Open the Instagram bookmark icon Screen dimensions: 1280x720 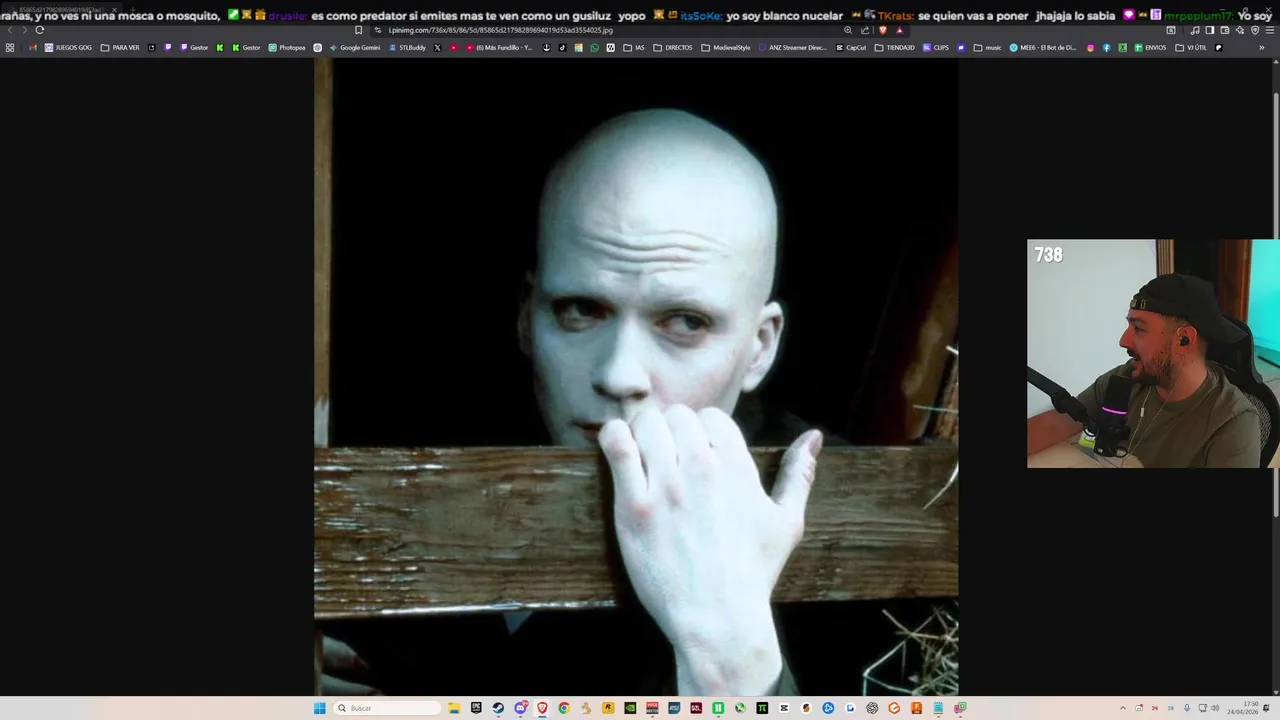[1091, 47]
